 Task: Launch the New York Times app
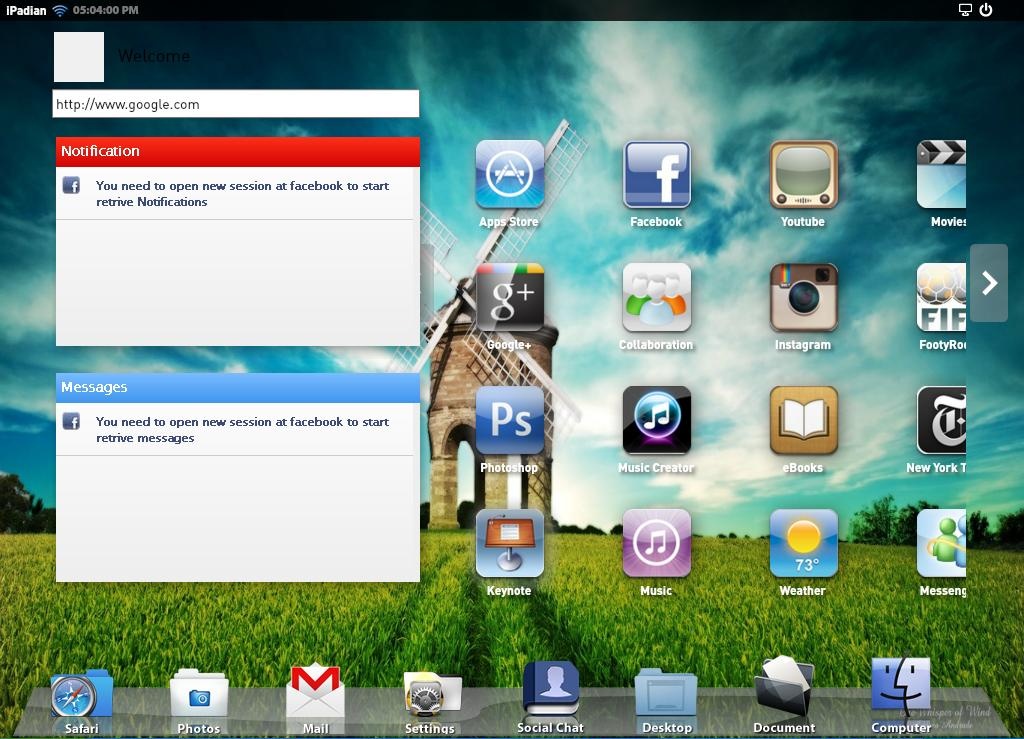(x=941, y=420)
